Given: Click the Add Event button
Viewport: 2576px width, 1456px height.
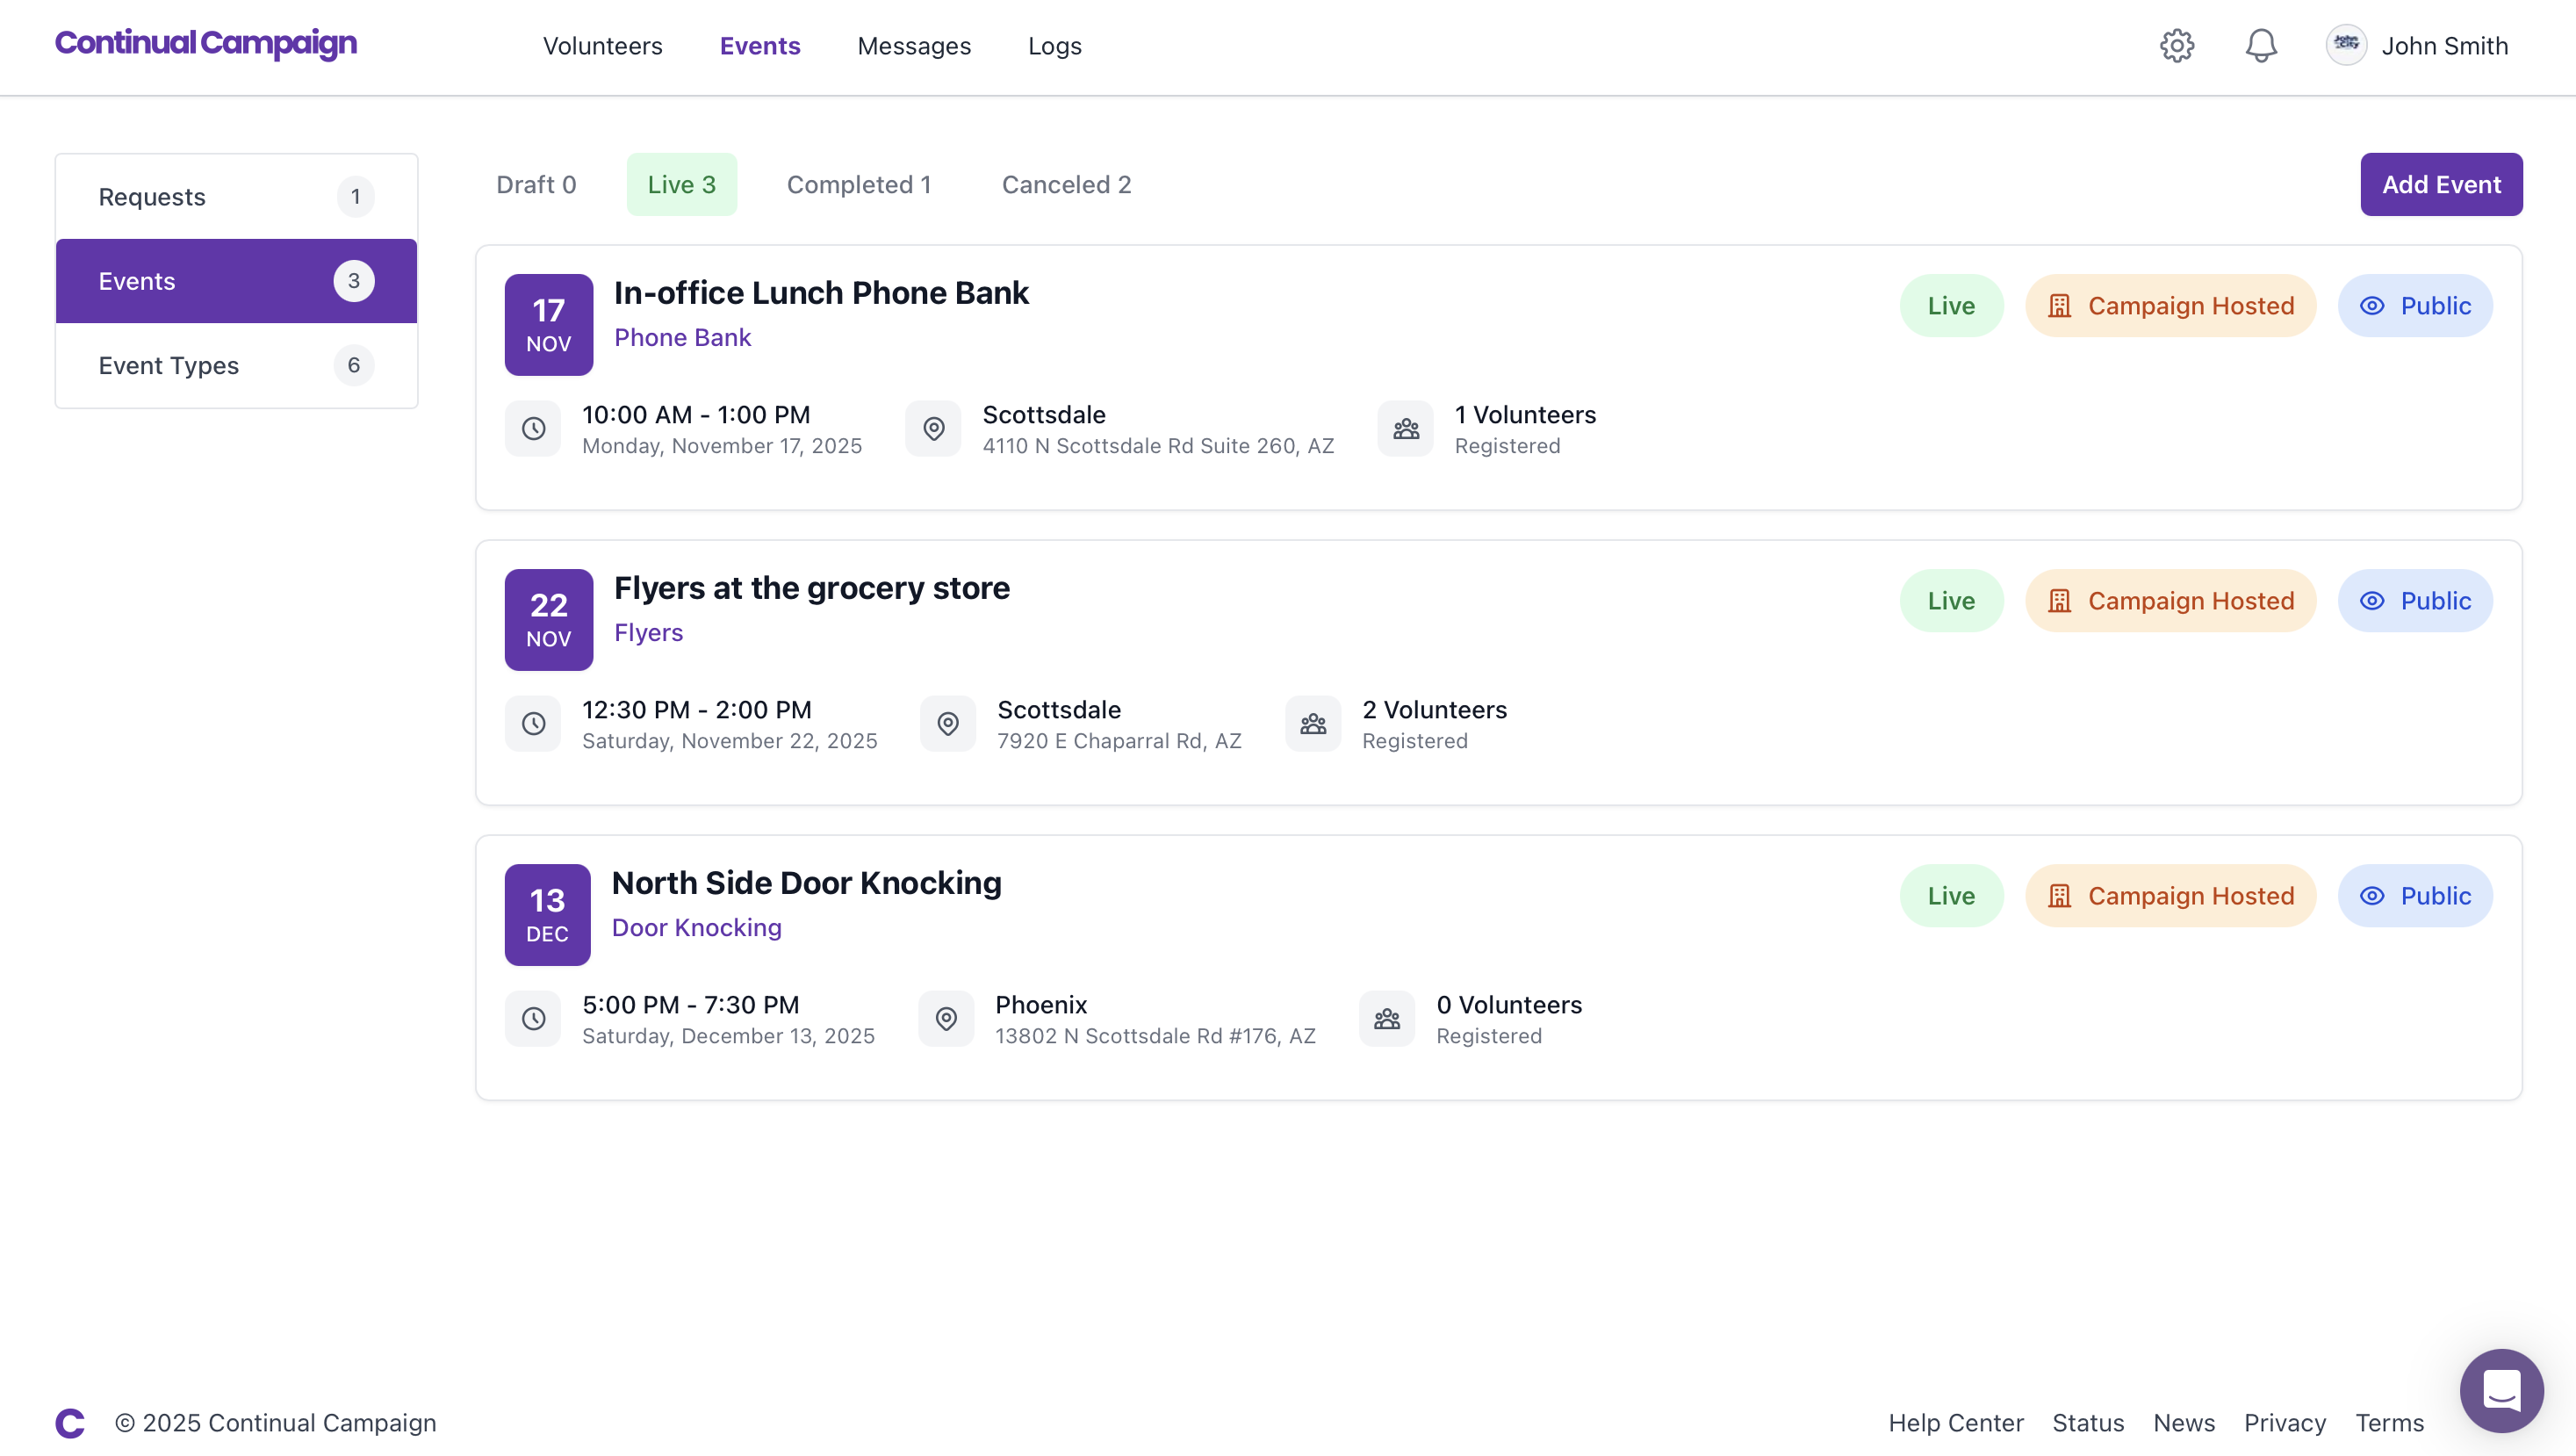Looking at the screenshot, I should (x=2440, y=185).
